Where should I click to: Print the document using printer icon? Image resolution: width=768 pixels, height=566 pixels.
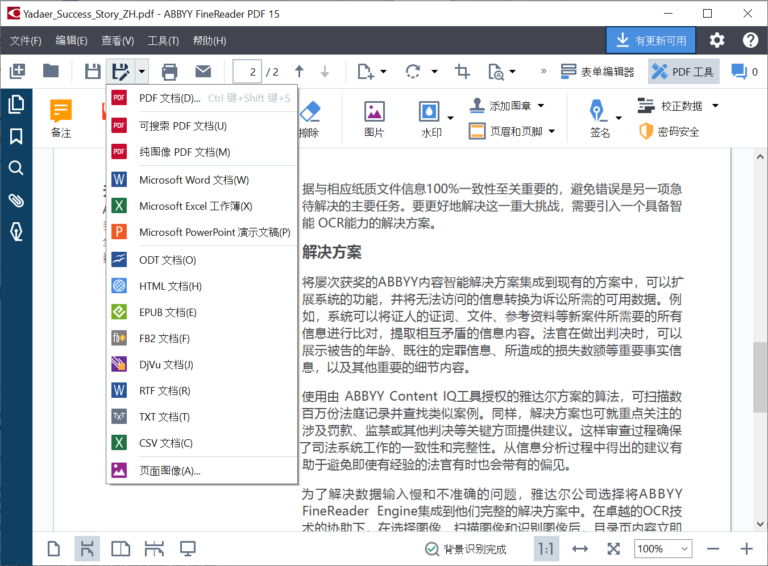coord(169,71)
